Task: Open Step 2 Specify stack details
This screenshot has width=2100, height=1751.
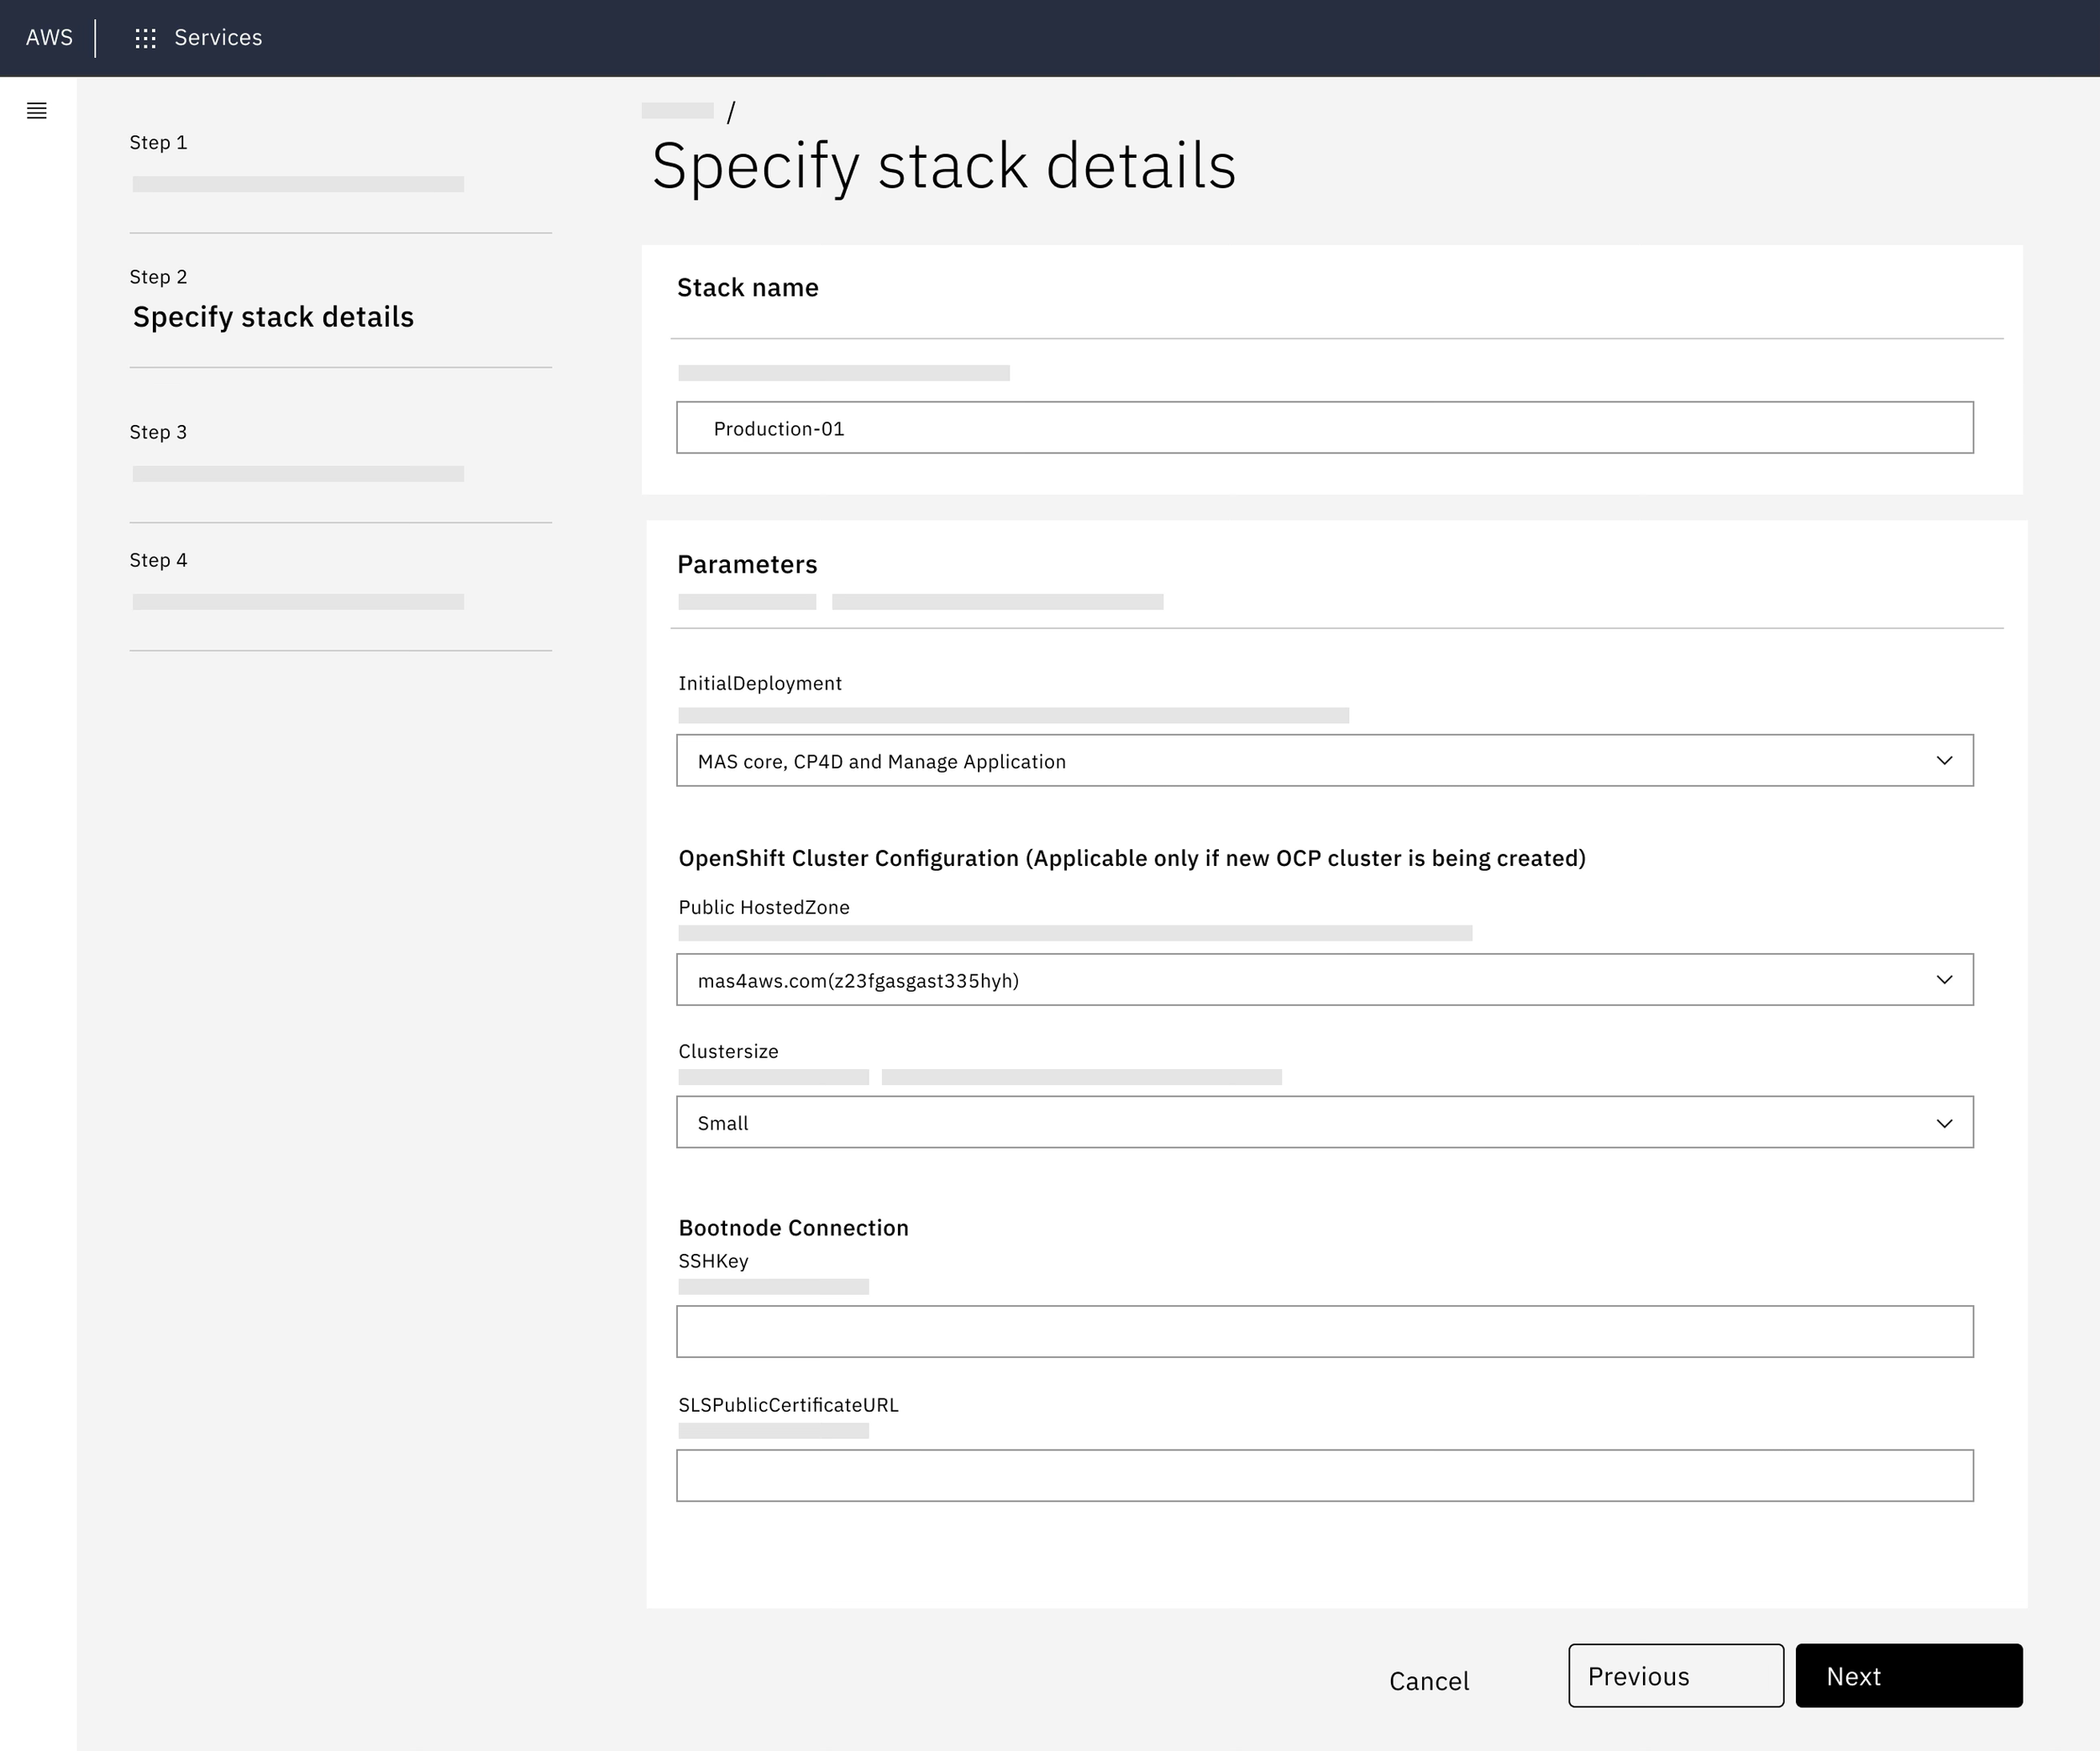Action: coord(273,317)
